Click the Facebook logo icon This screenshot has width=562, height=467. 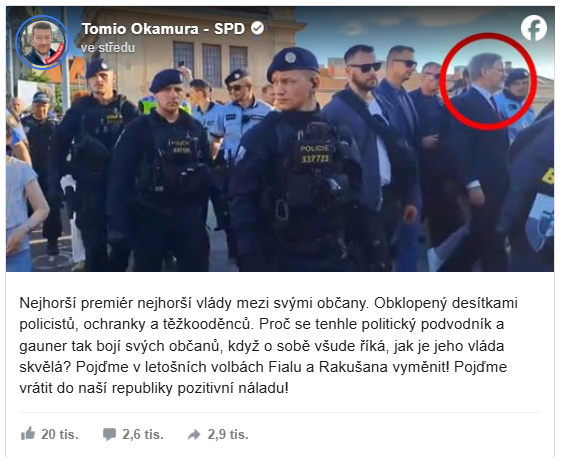click(x=534, y=28)
